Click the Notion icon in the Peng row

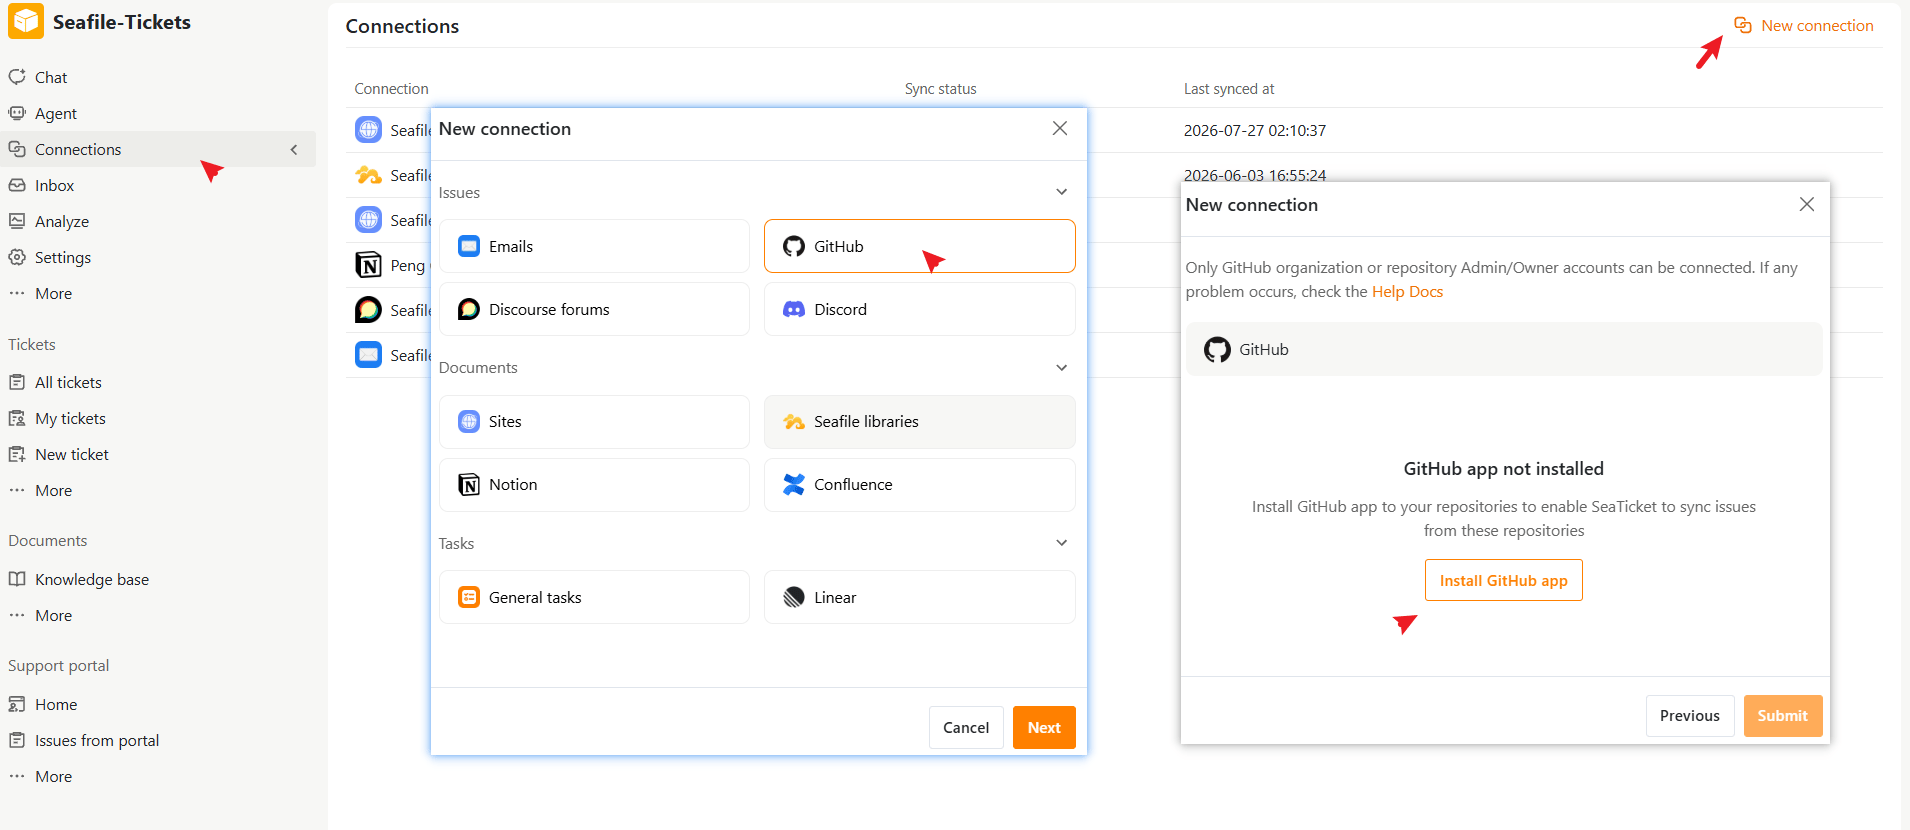(369, 264)
